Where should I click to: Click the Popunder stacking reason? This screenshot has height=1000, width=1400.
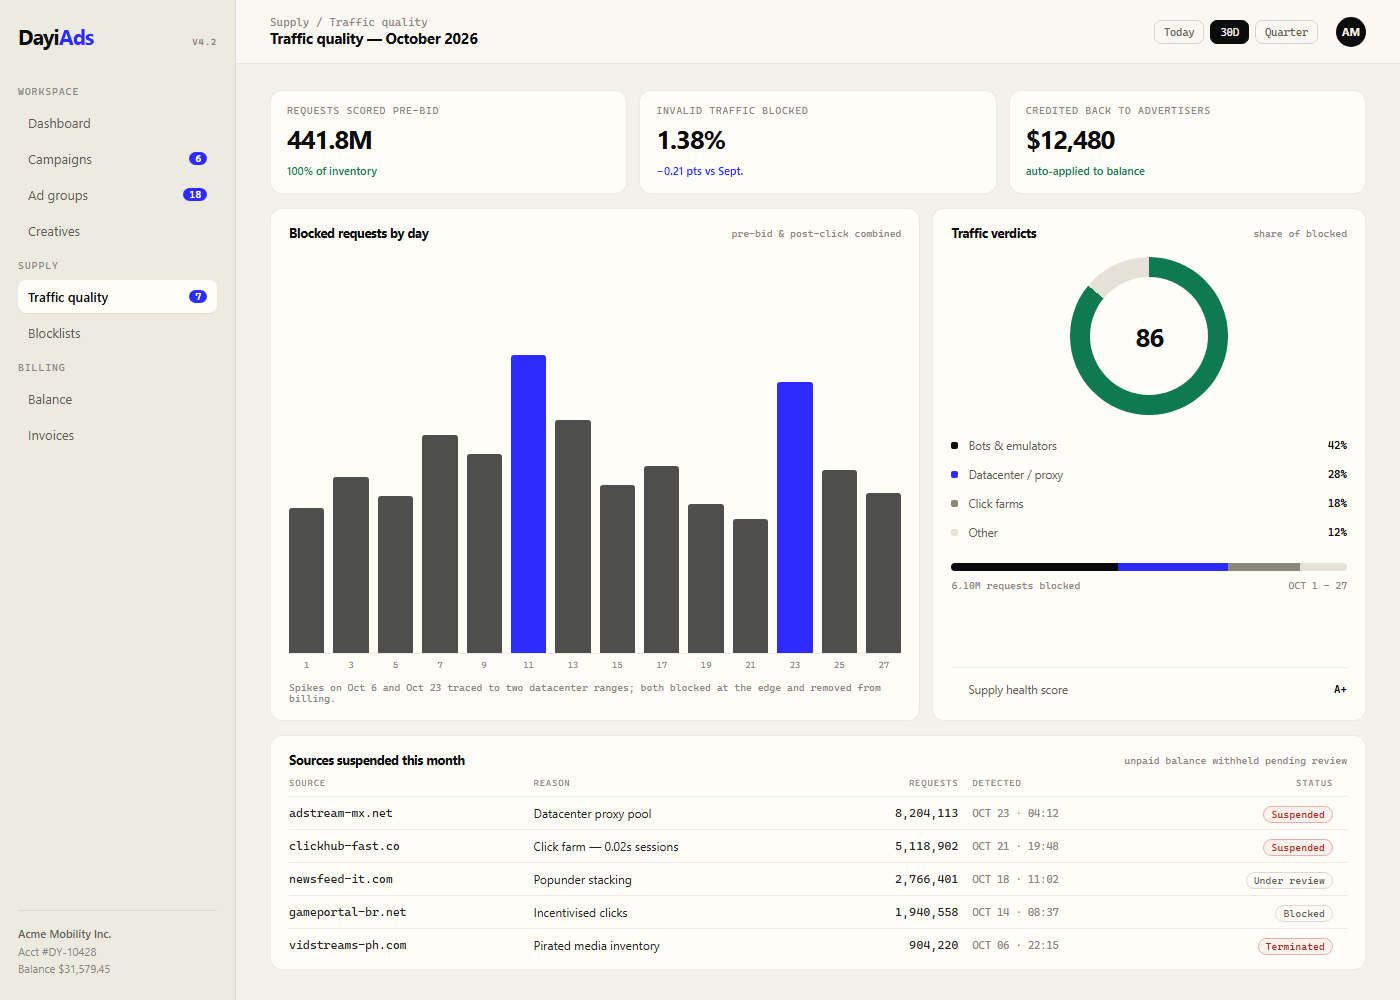tap(582, 880)
